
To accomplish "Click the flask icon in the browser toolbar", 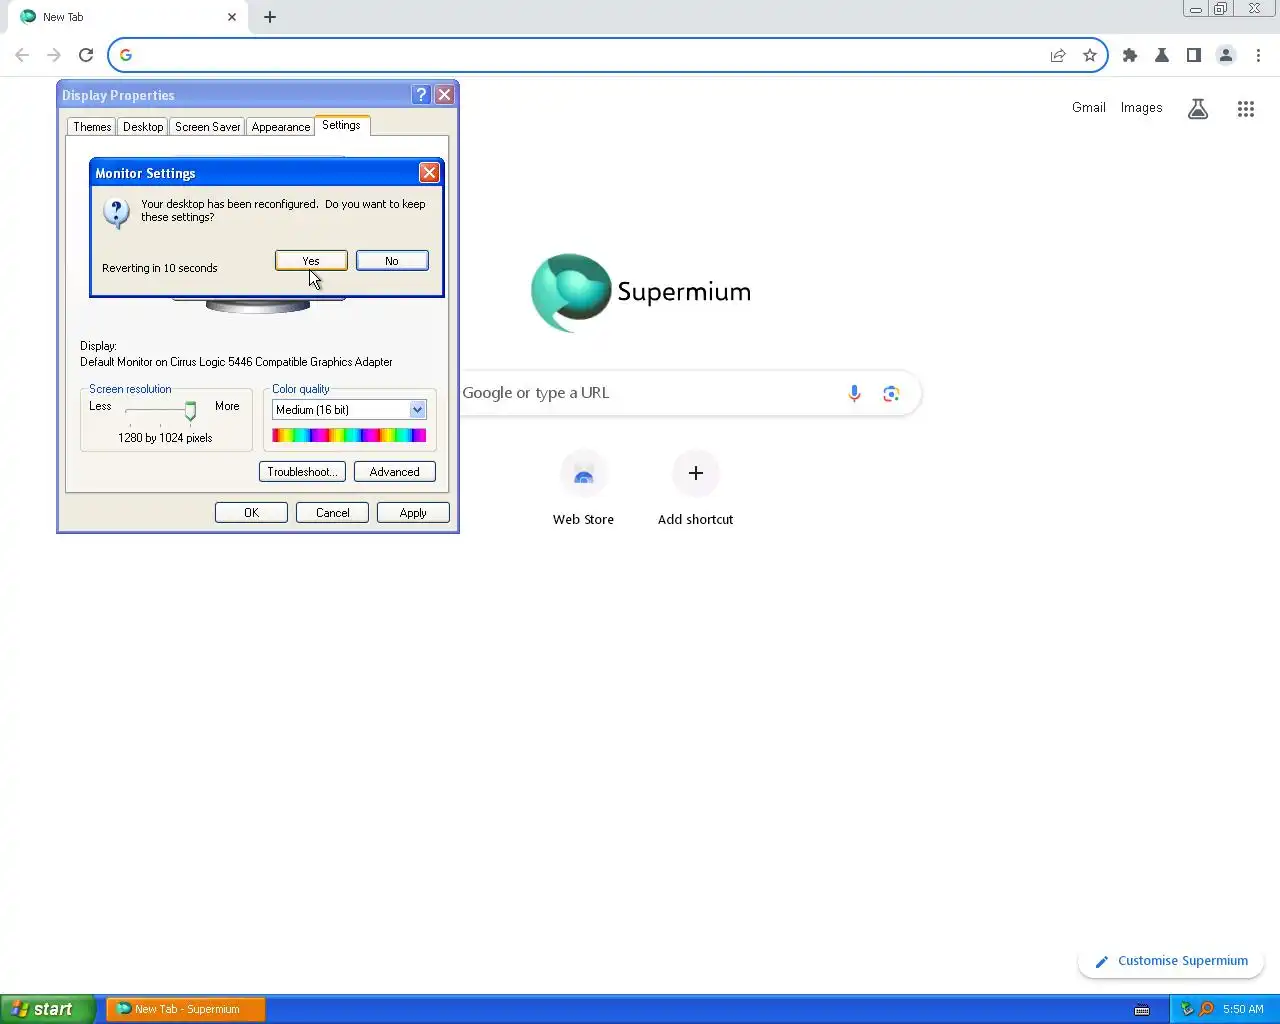I will click(x=1162, y=55).
